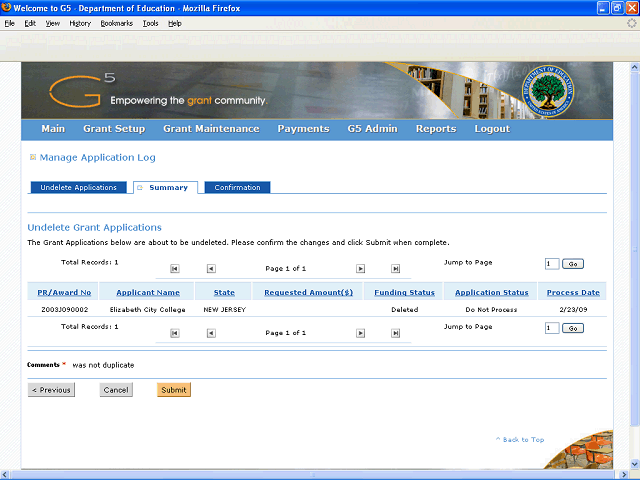This screenshot has width=640, height=480.
Task: Open G5 Admin navigation item
Action: point(373,129)
